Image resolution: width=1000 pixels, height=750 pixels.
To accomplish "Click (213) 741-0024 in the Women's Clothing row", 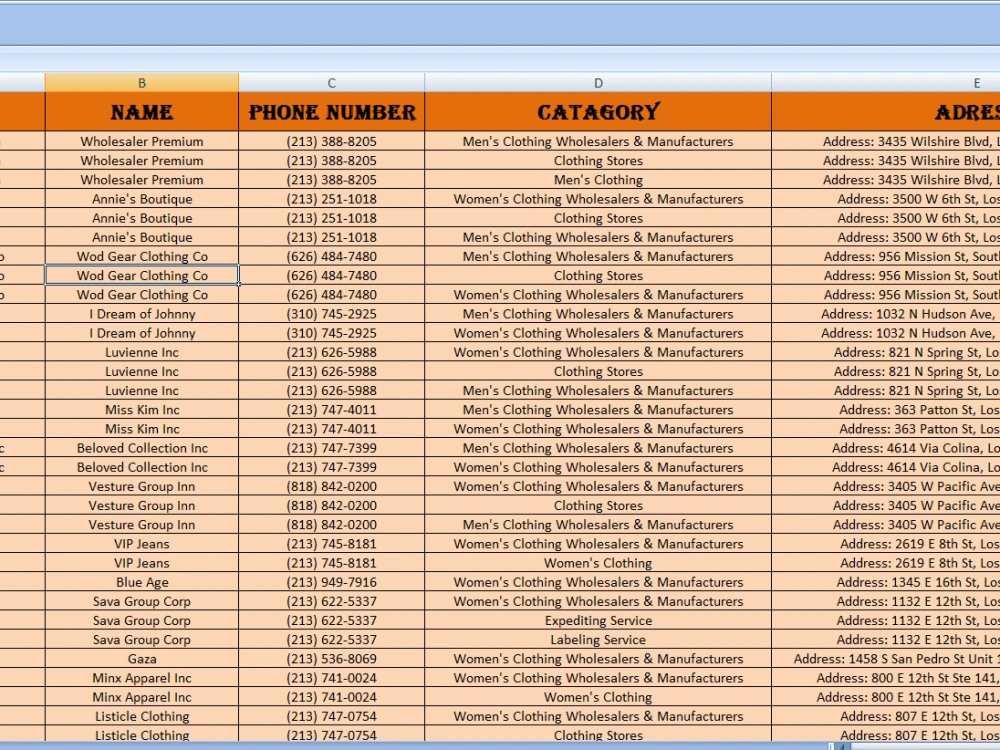I will tap(332, 697).
